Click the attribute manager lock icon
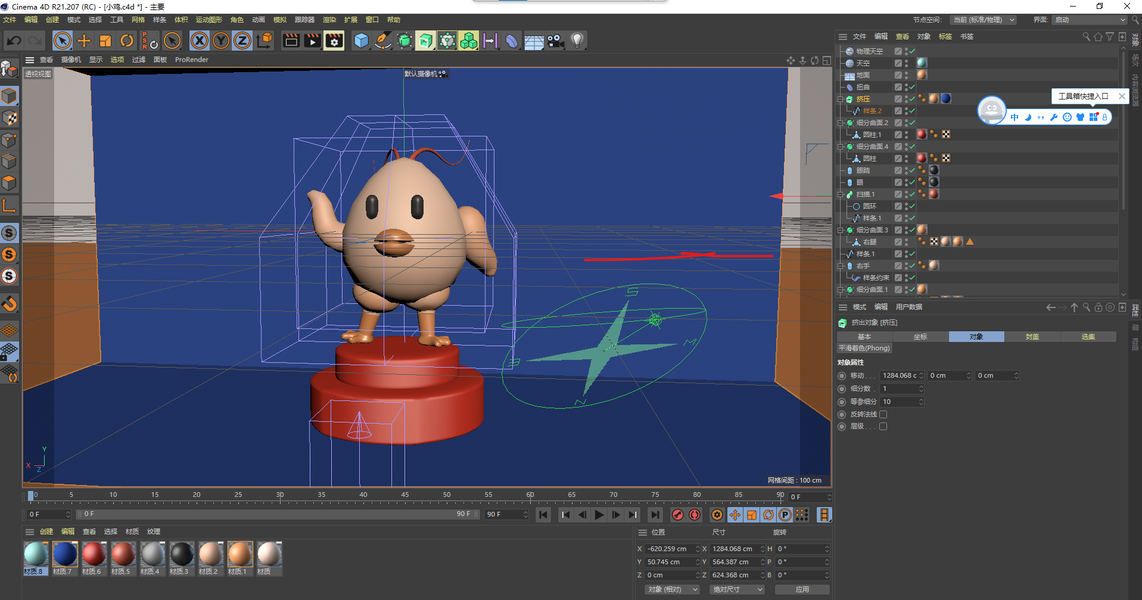The height and width of the screenshot is (600, 1142). tap(1098, 307)
